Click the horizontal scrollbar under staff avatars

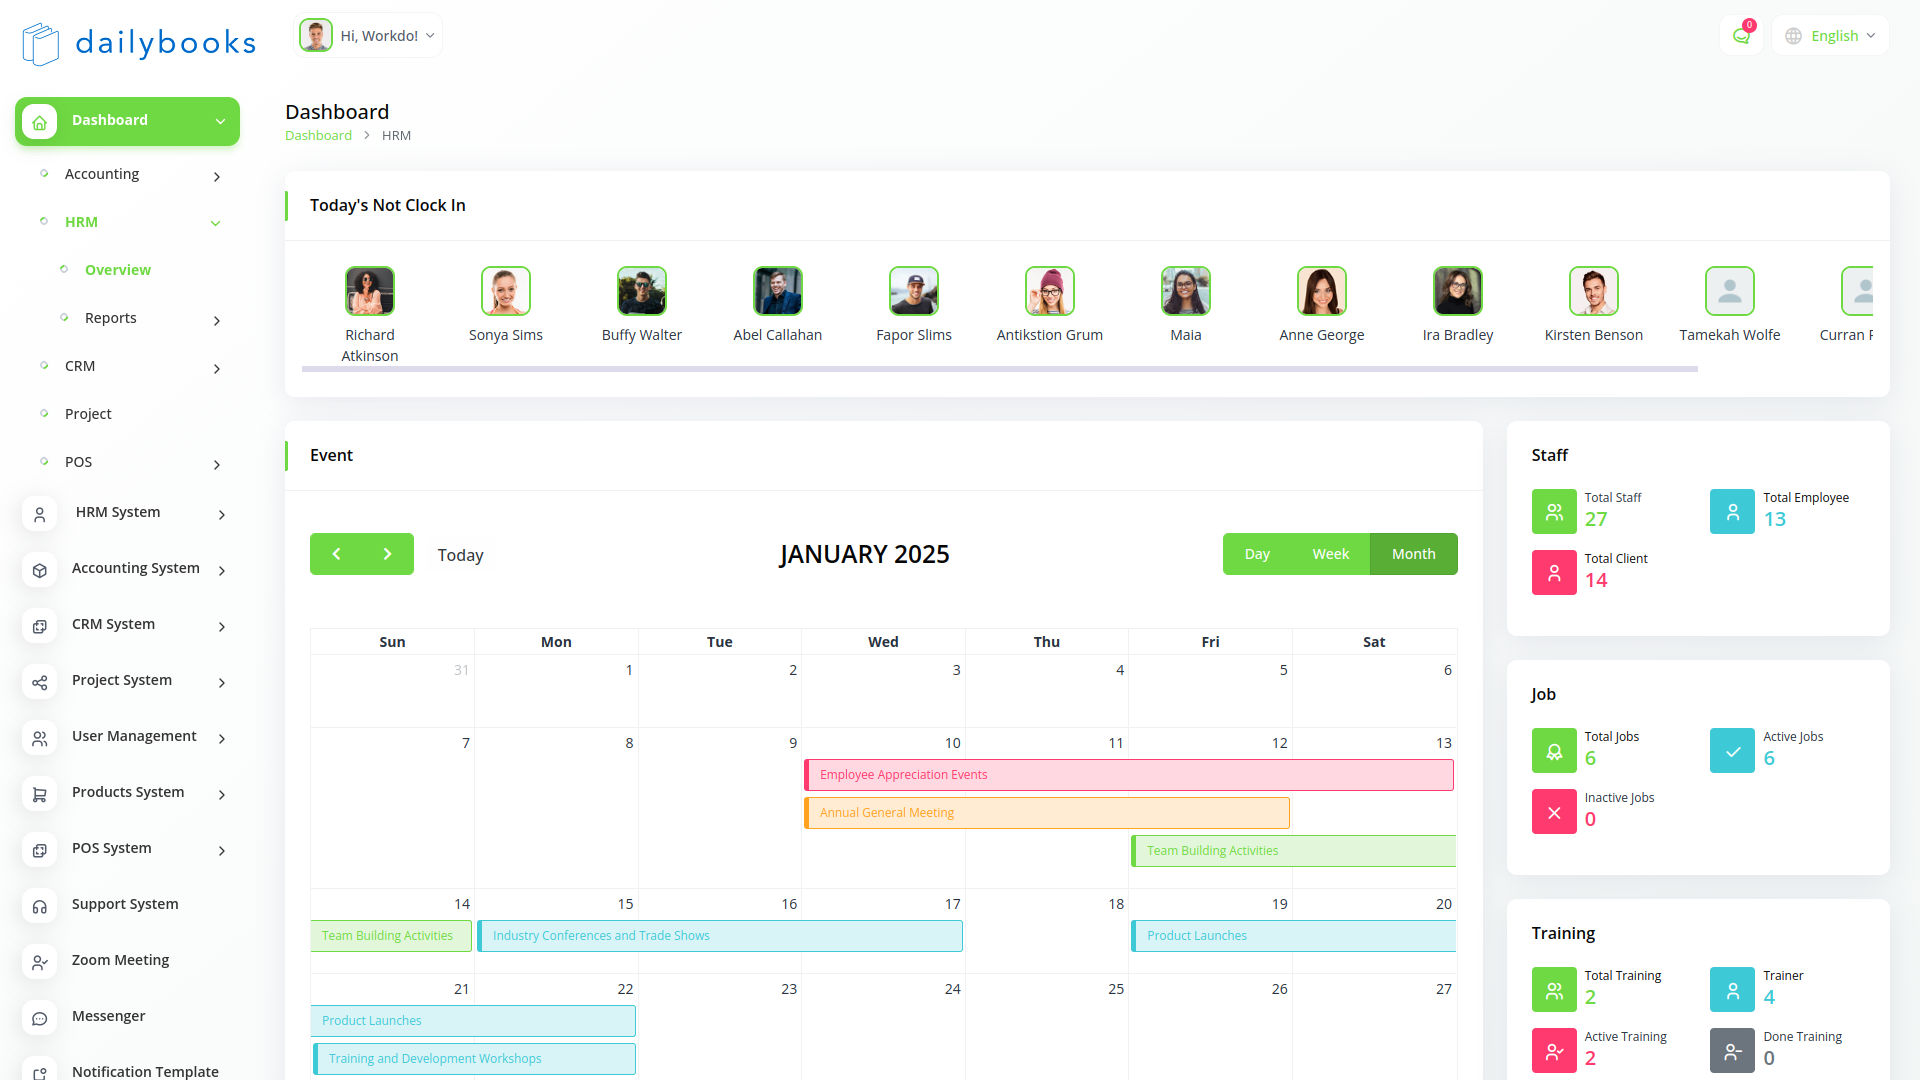click(999, 369)
